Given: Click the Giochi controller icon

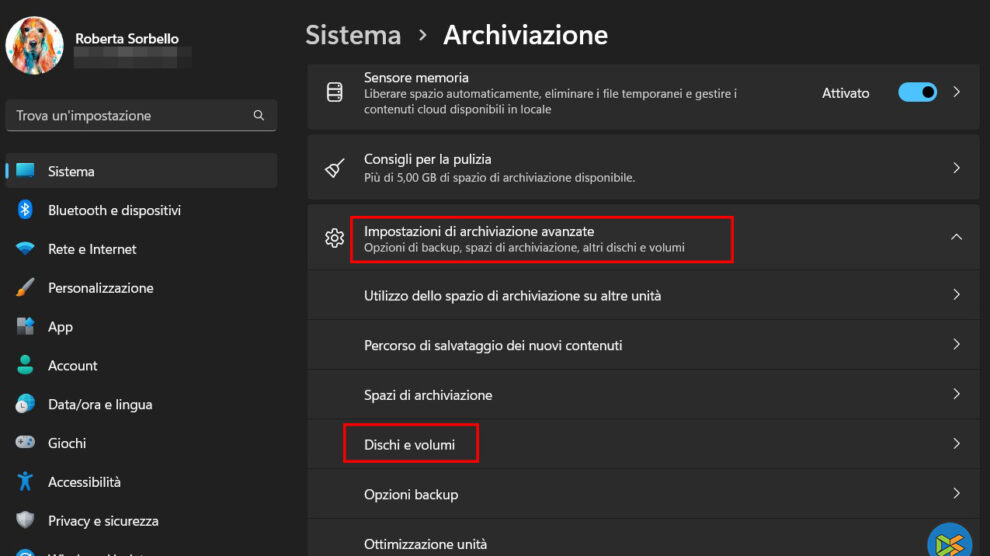Looking at the screenshot, I should tap(26, 443).
